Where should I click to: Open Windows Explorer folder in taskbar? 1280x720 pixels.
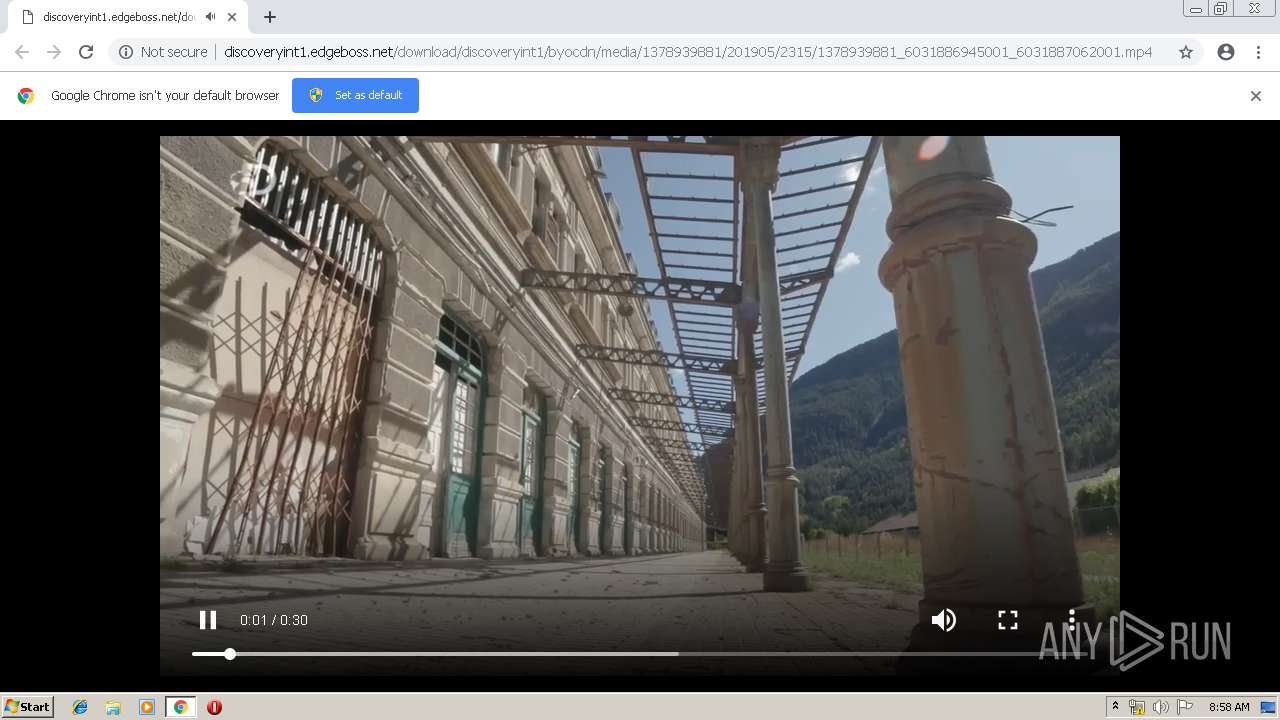pos(113,707)
